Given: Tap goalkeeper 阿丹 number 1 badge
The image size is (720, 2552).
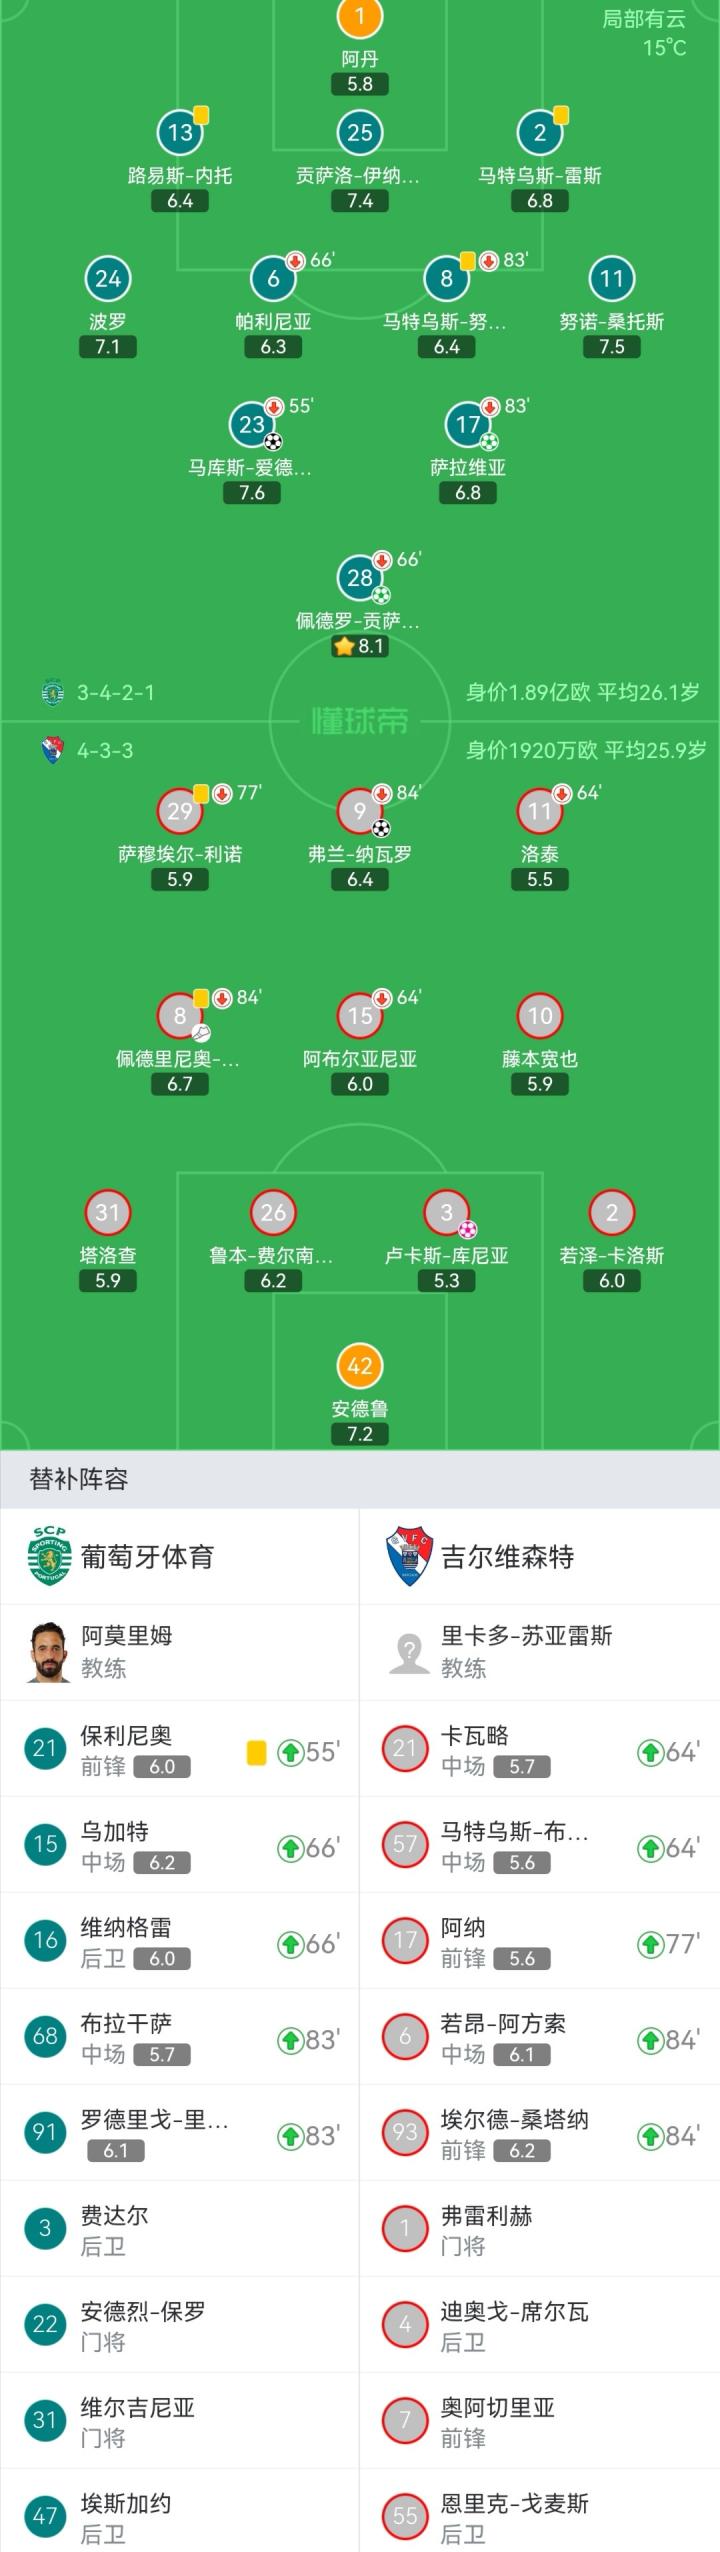Looking at the screenshot, I should (x=360, y=16).
